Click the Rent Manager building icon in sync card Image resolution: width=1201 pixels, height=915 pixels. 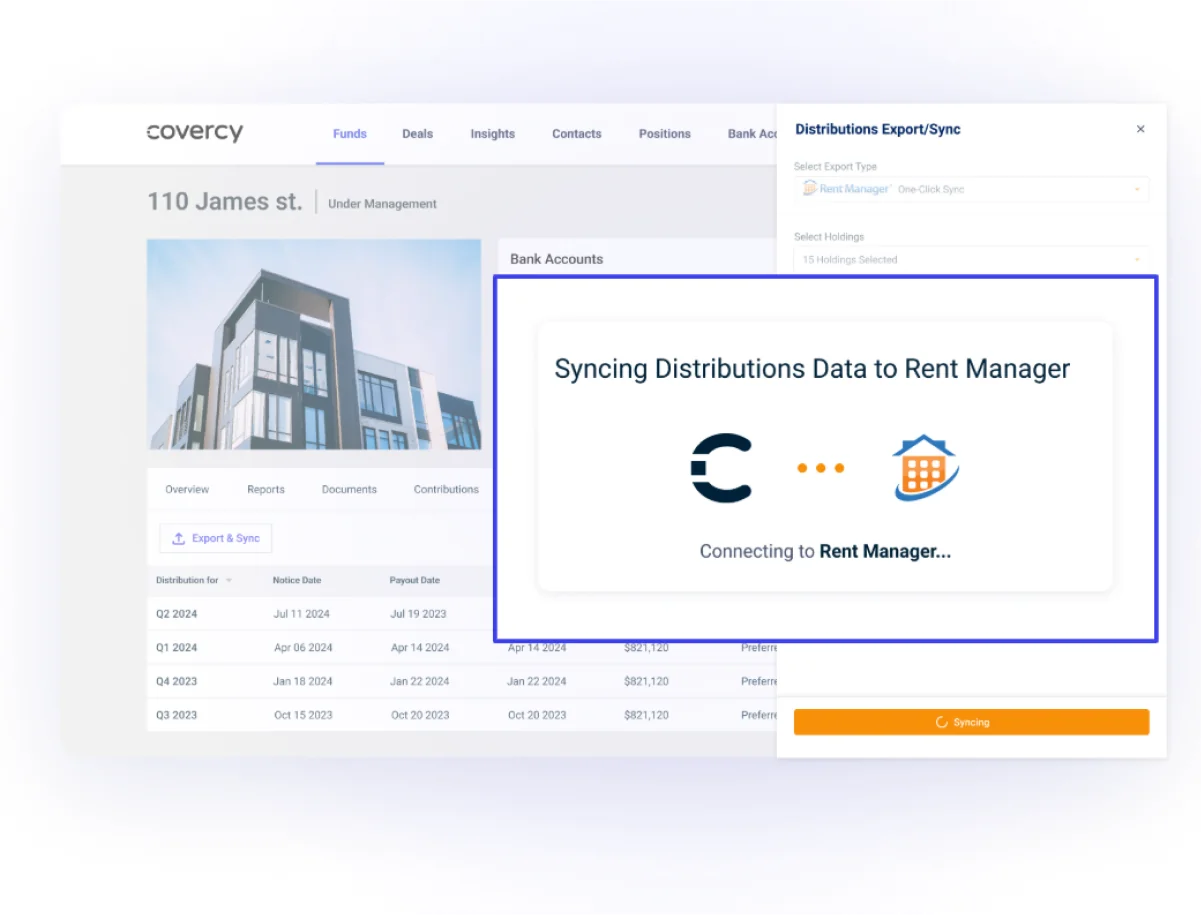click(x=923, y=466)
